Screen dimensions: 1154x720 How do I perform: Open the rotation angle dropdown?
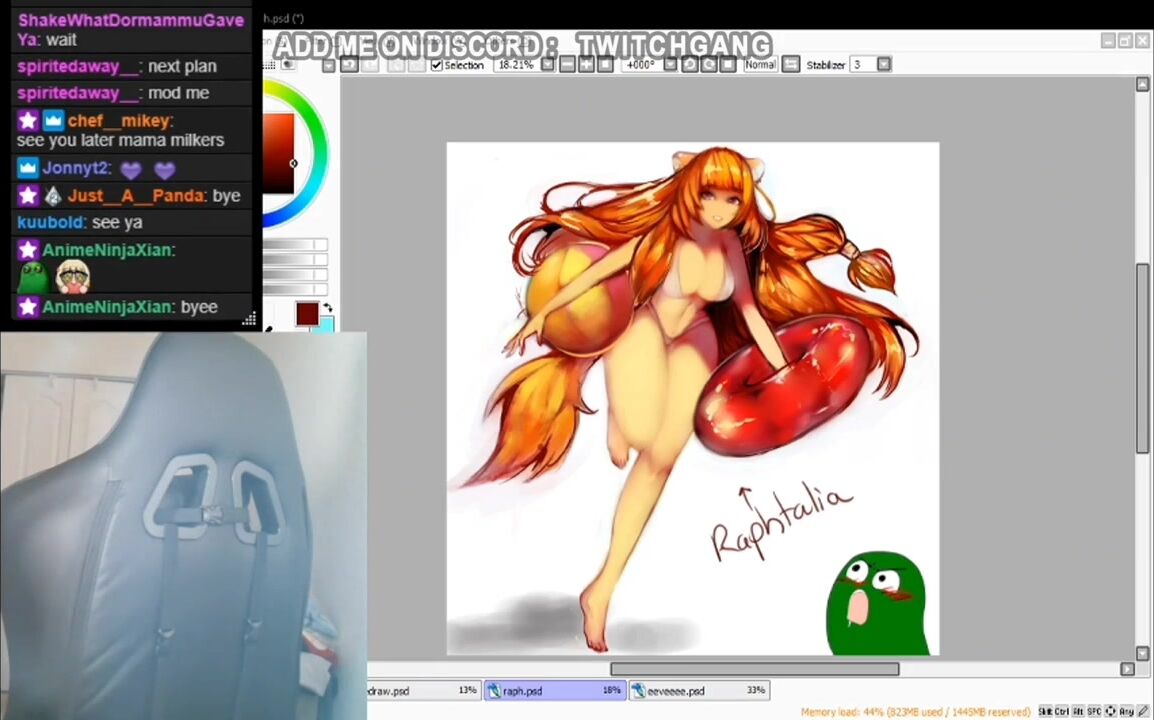(x=670, y=65)
